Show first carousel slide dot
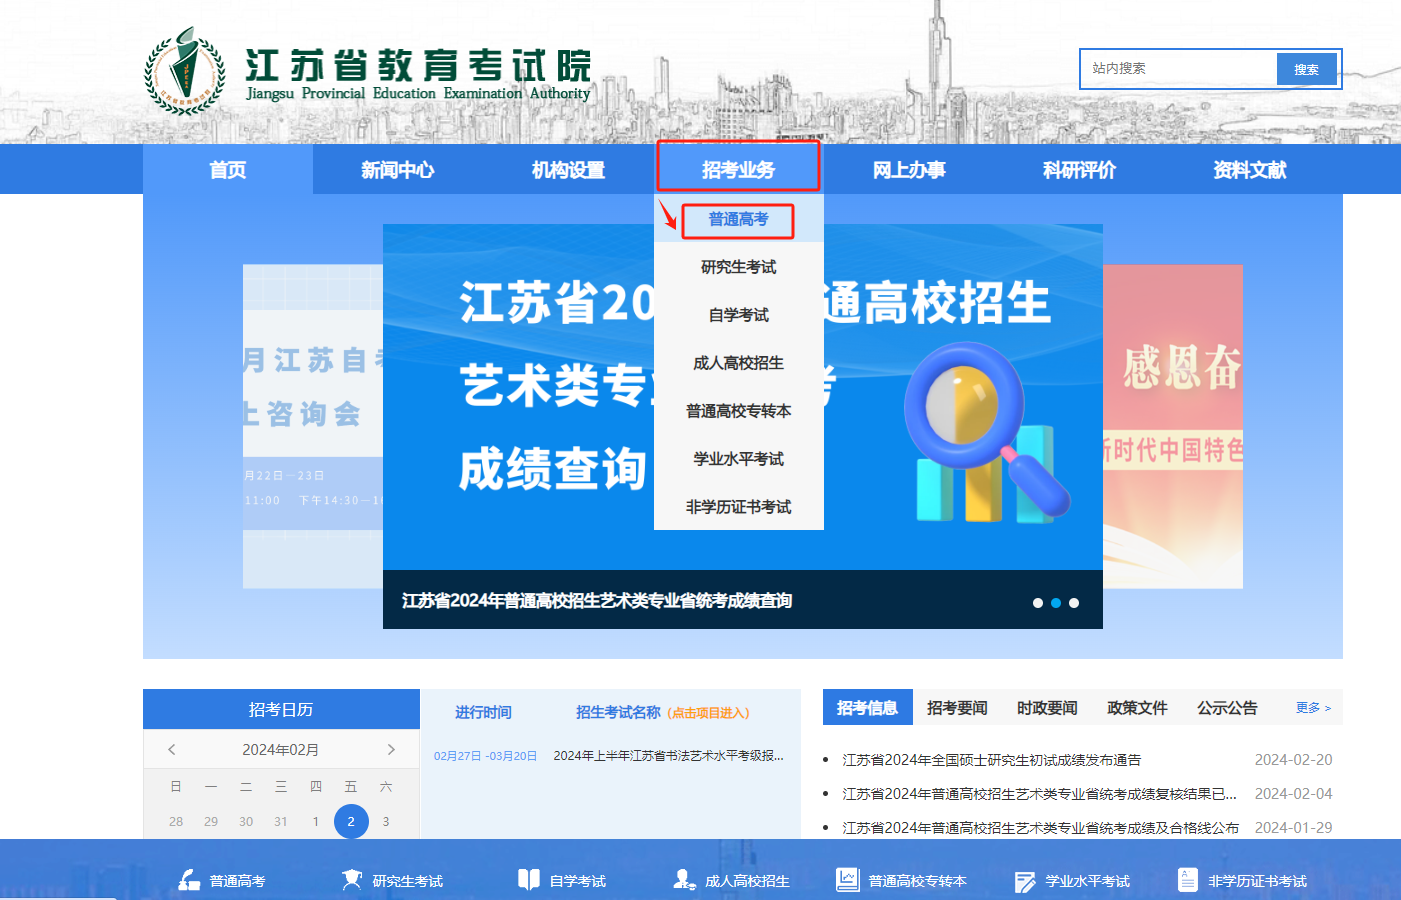The image size is (1401, 900). tap(1038, 603)
